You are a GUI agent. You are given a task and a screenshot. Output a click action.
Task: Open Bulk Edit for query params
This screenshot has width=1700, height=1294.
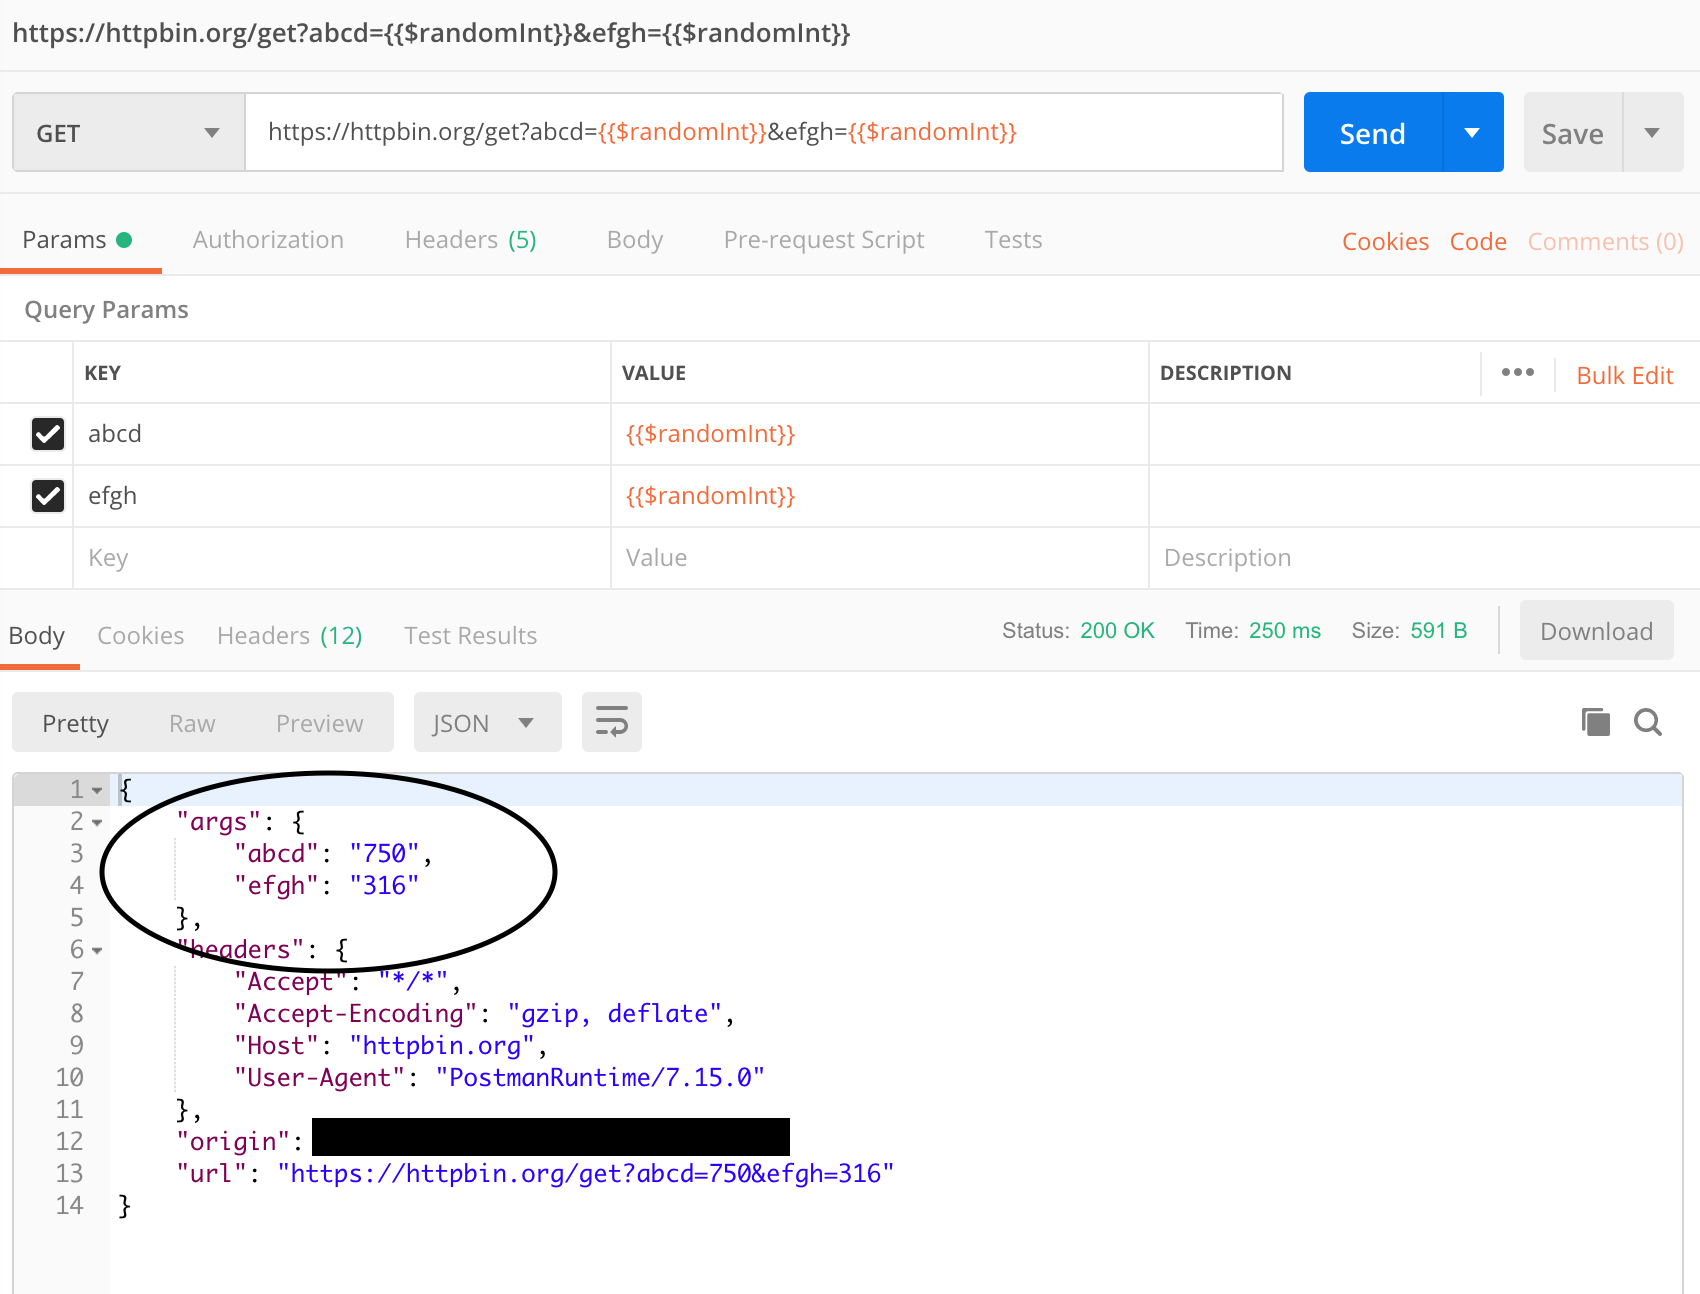point(1624,374)
